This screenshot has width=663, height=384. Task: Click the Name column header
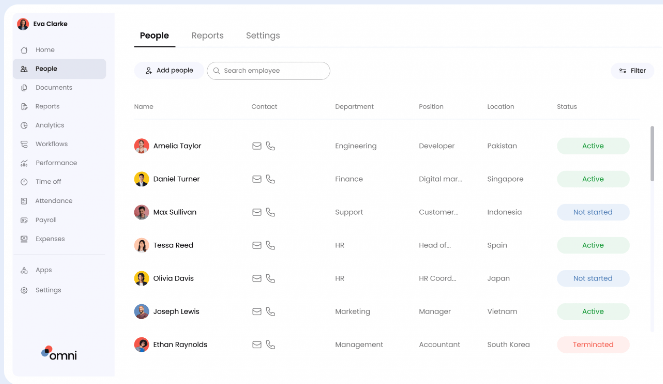pos(144,107)
